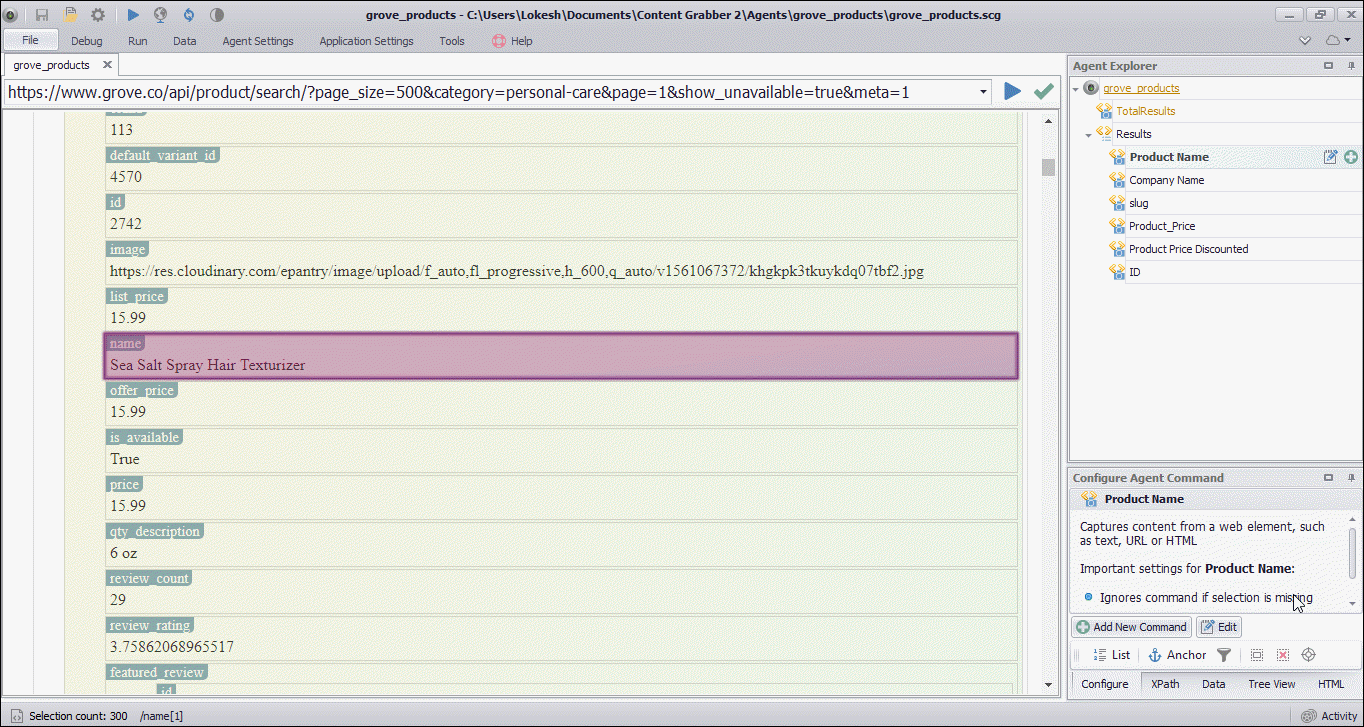The width and height of the screenshot is (1364, 727).
Task: Click the blue refresh arrows icon
Action: (188, 15)
